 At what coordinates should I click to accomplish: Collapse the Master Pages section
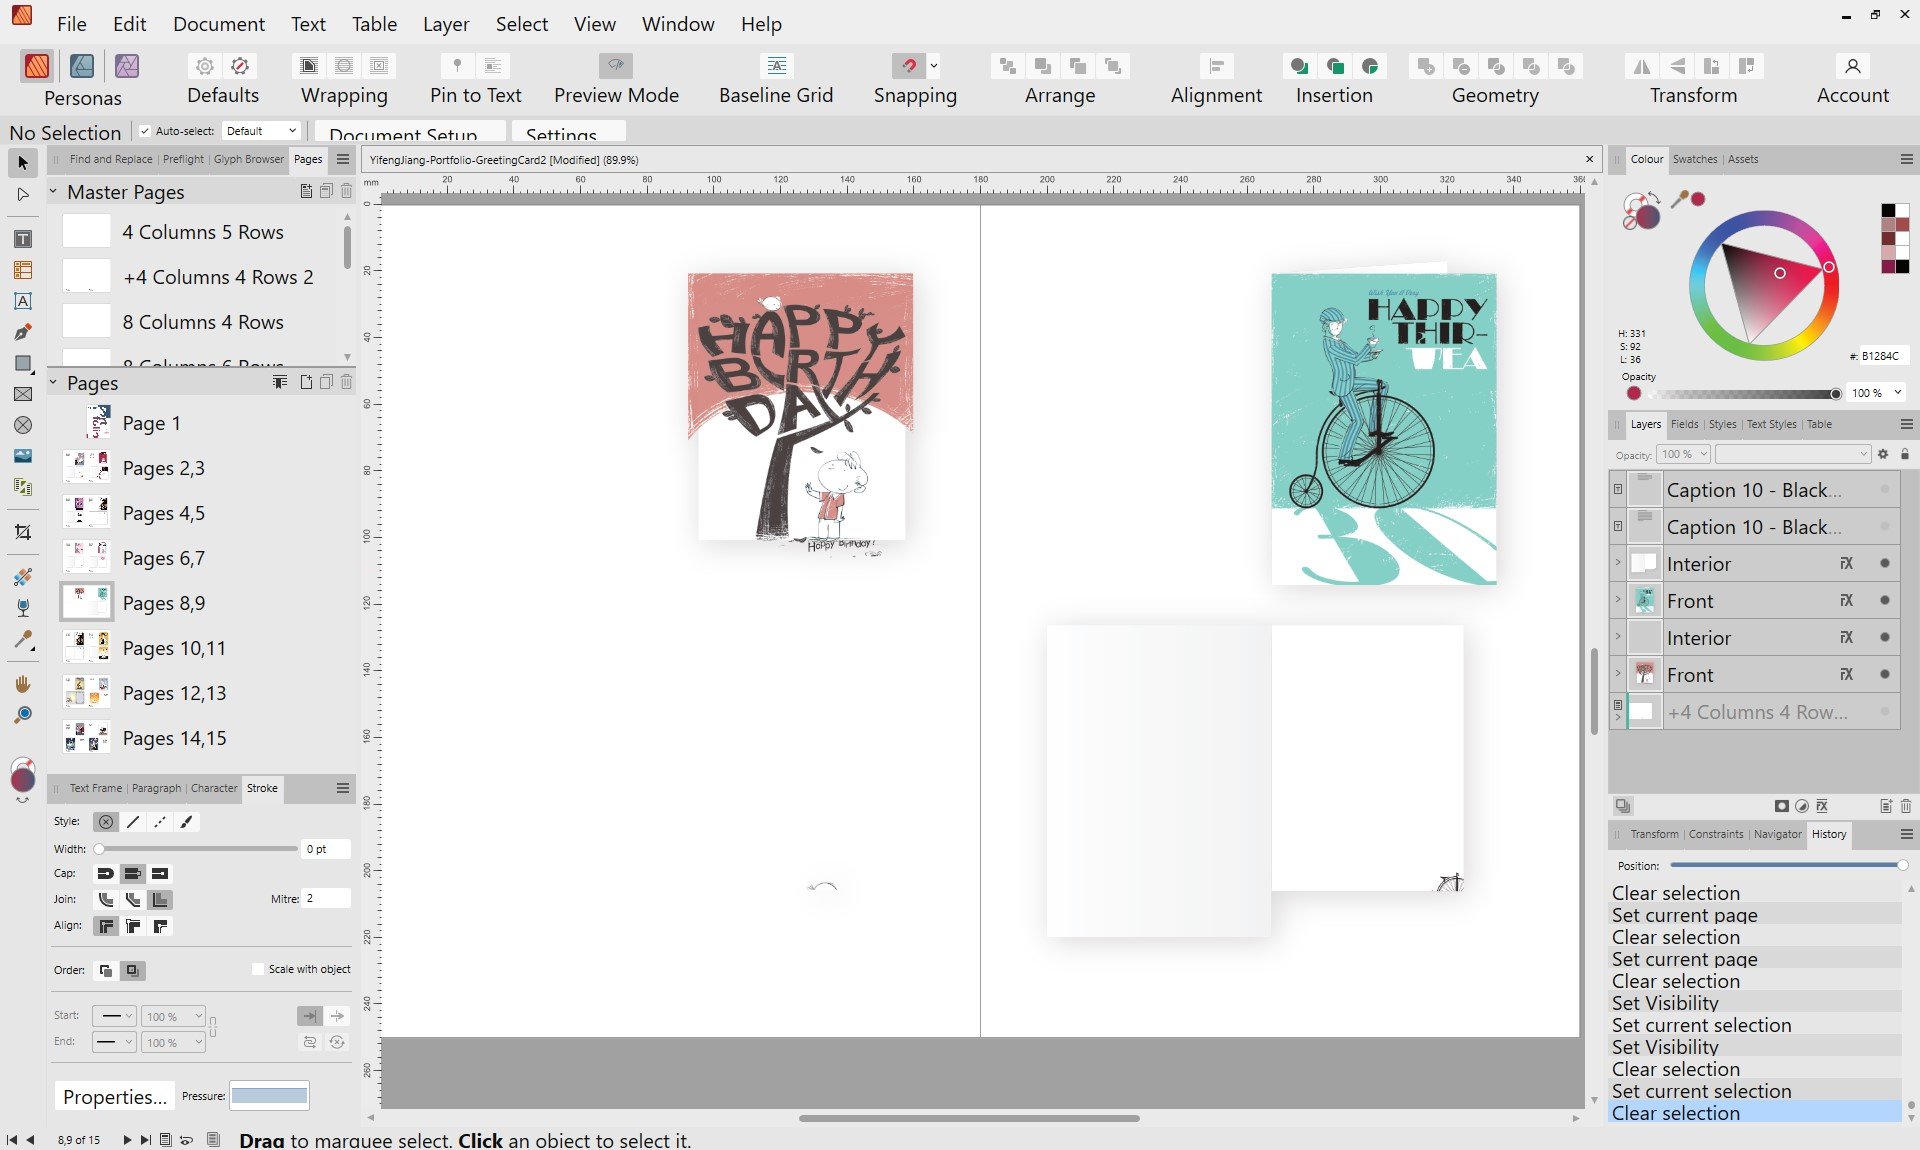point(53,192)
